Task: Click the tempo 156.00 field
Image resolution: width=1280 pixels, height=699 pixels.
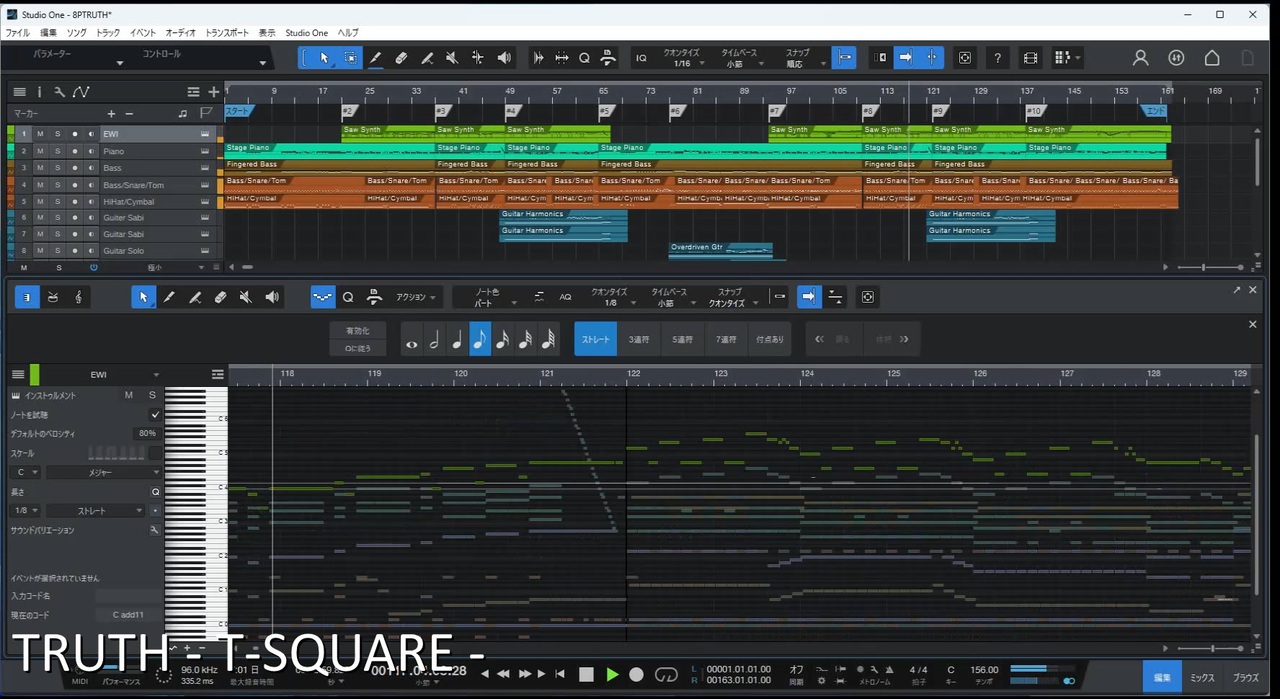Action: pyautogui.click(x=984, y=670)
